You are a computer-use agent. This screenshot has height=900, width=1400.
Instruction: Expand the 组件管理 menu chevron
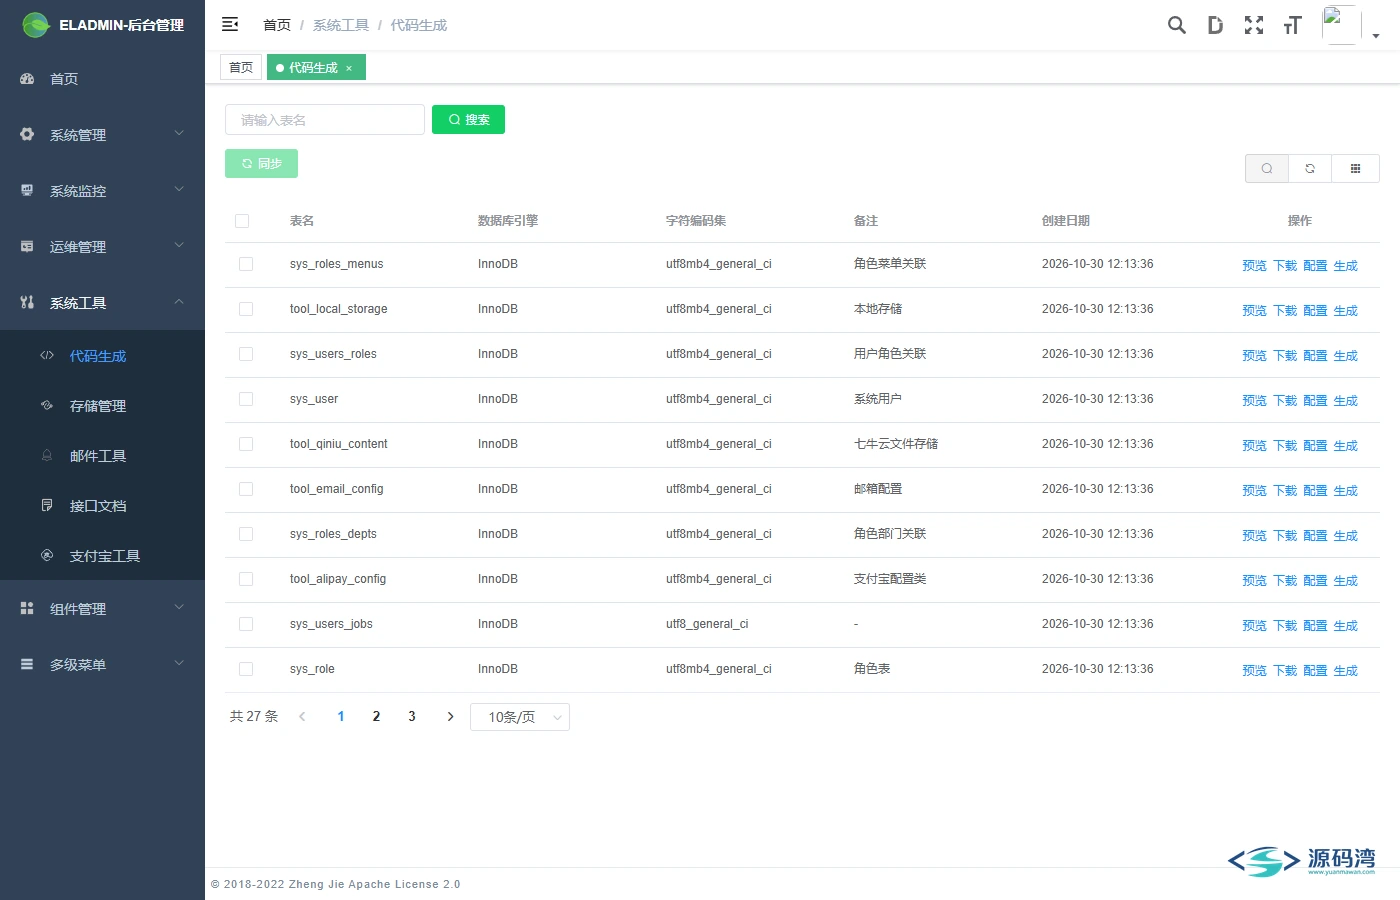[x=179, y=607]
